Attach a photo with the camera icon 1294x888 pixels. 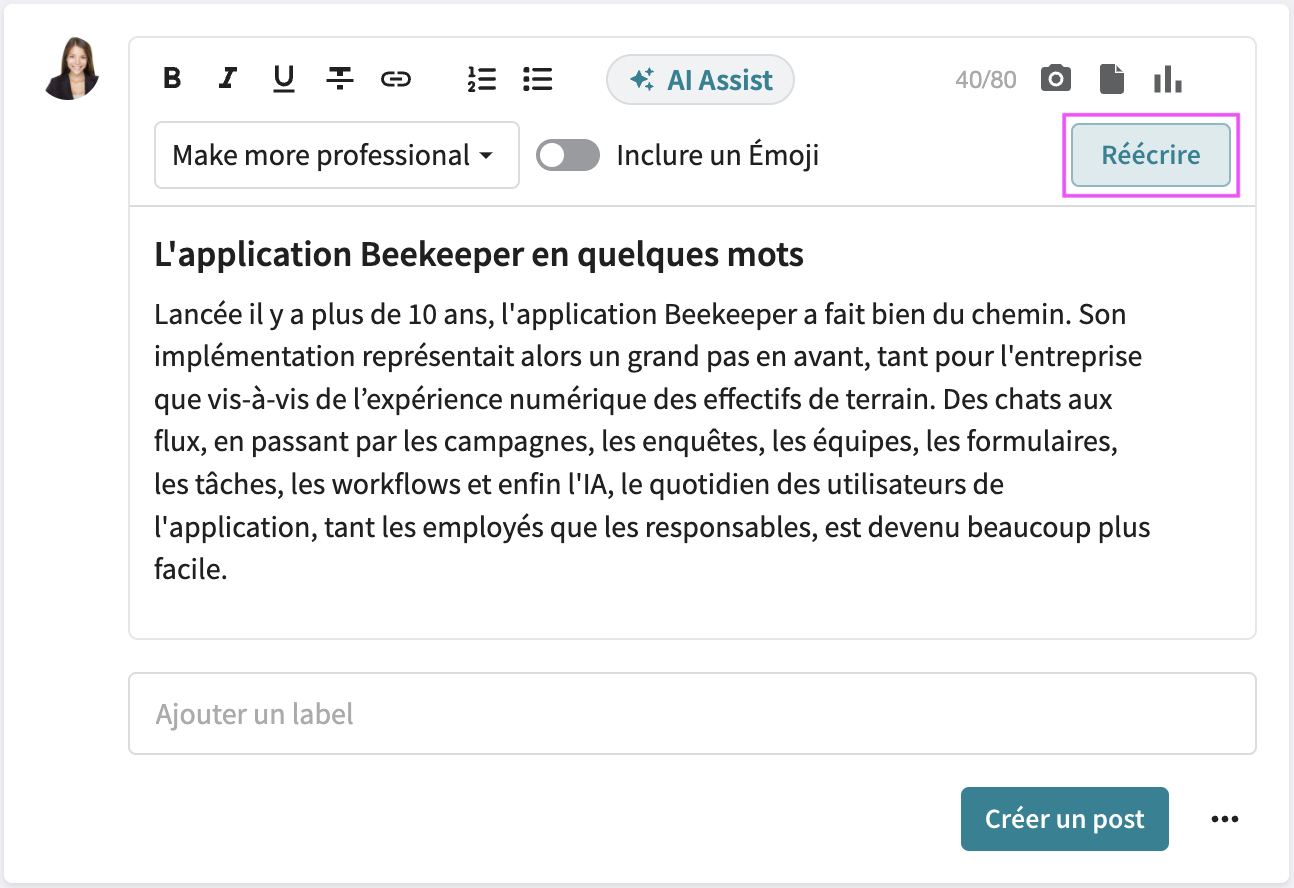pos(1055,78)
